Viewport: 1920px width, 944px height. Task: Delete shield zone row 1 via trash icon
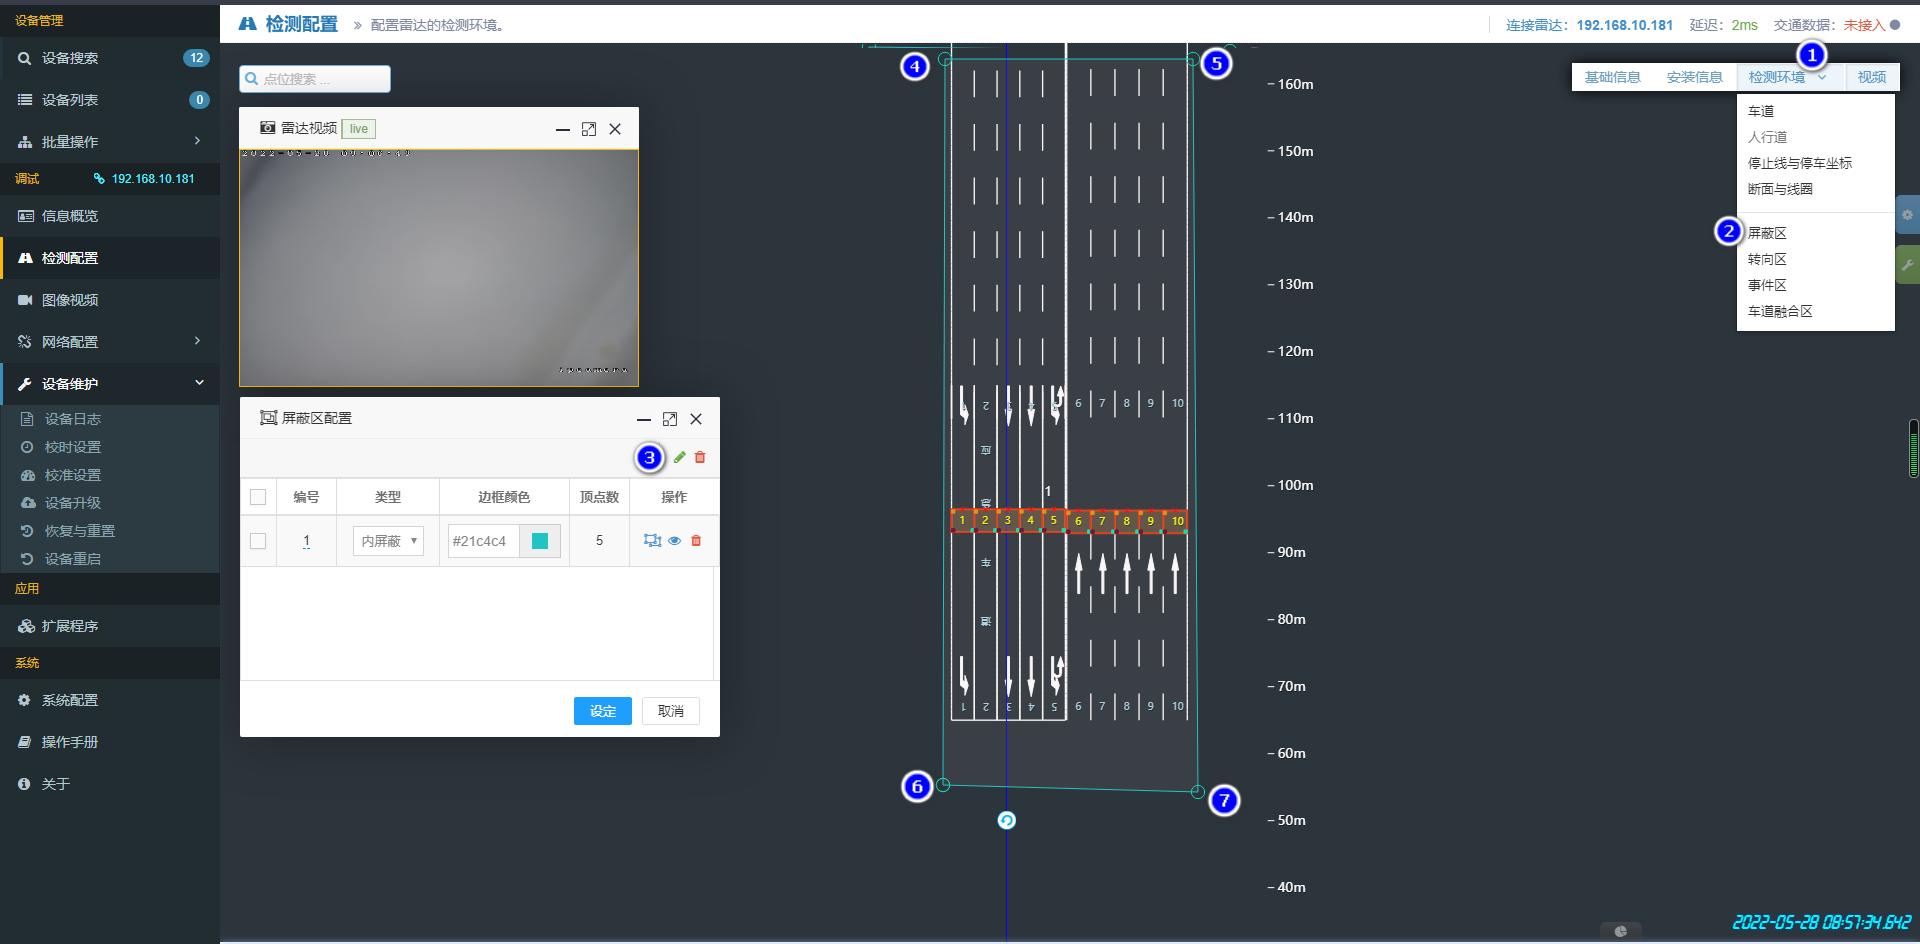tap(696, 541)
